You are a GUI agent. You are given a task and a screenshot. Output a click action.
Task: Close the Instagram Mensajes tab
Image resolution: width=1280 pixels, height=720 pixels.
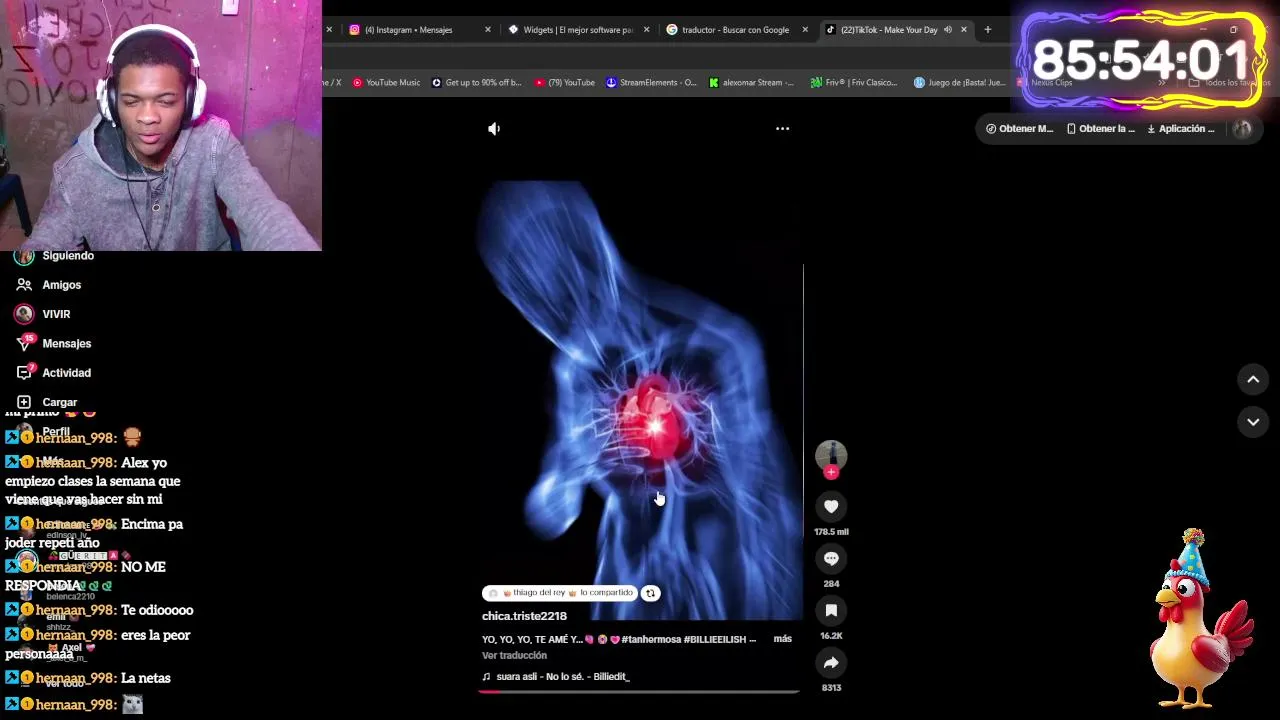[x=488, y=30]
